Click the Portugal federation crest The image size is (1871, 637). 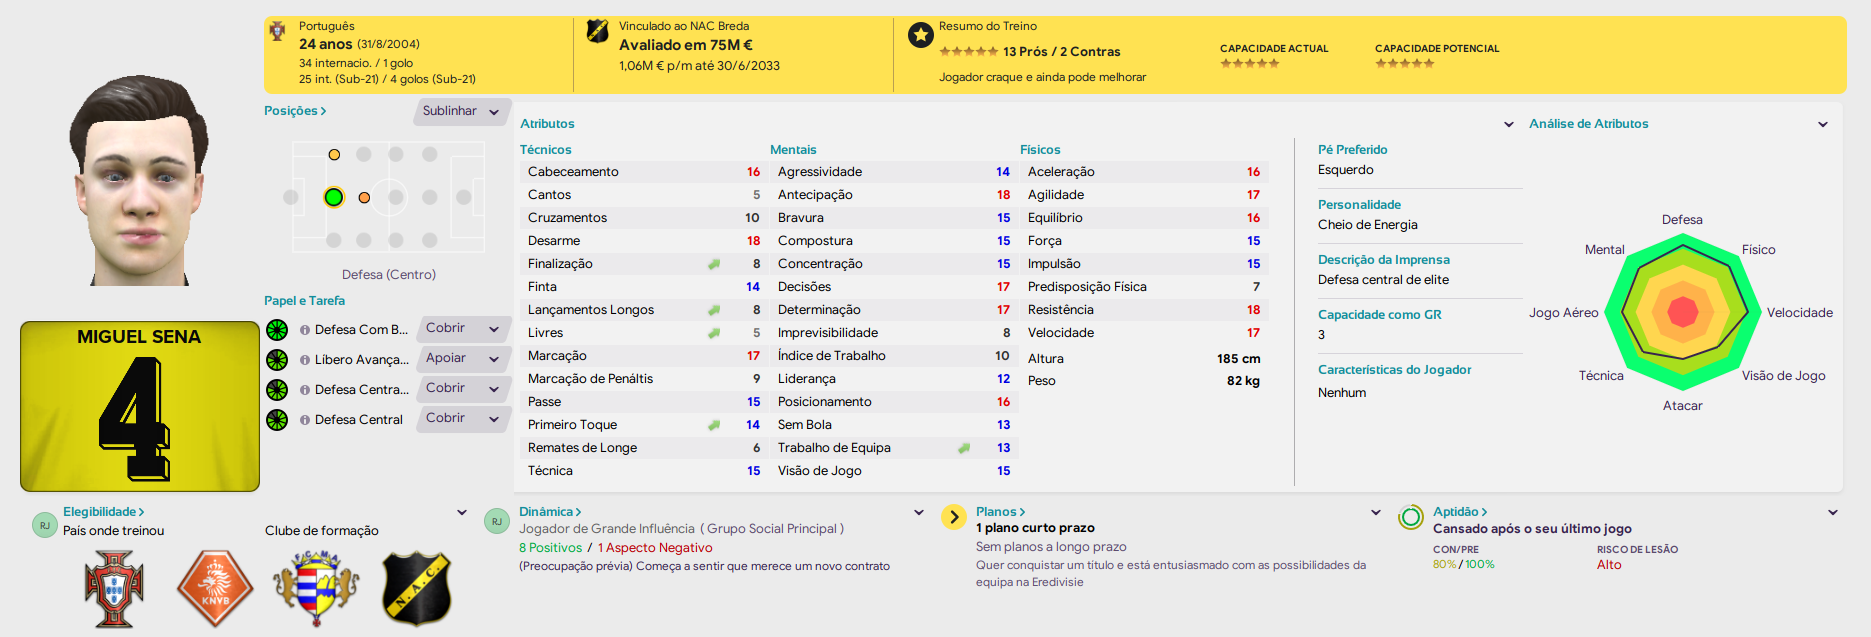(114, 589)
